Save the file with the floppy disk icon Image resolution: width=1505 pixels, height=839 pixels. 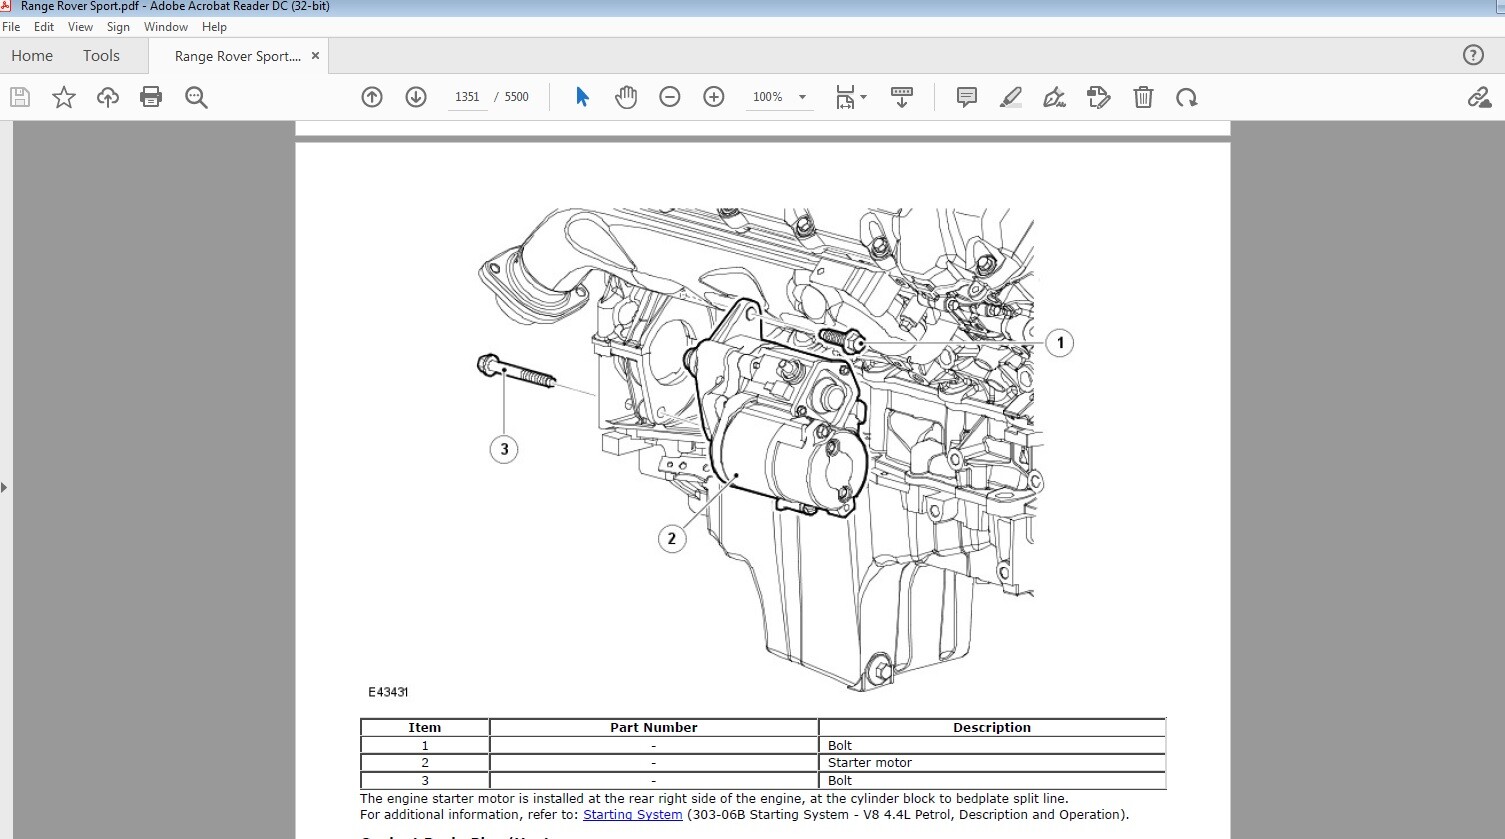click(x=20, y=97)
